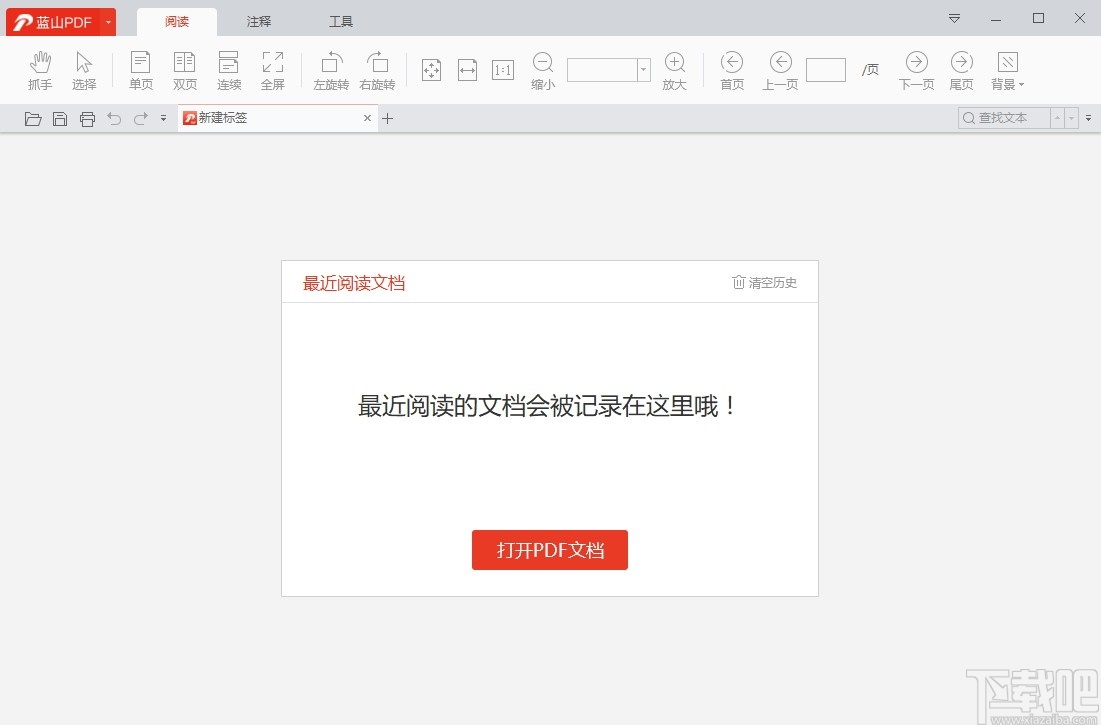Zoom out using 缩小

[542, 68]
